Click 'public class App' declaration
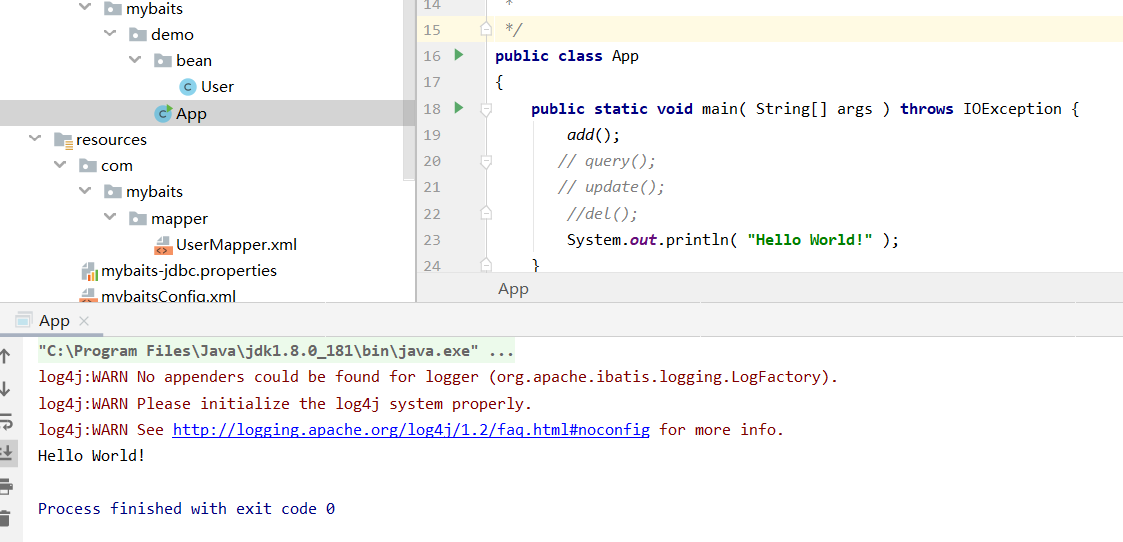The image size is (1123, 542). (x=567, y=56)
